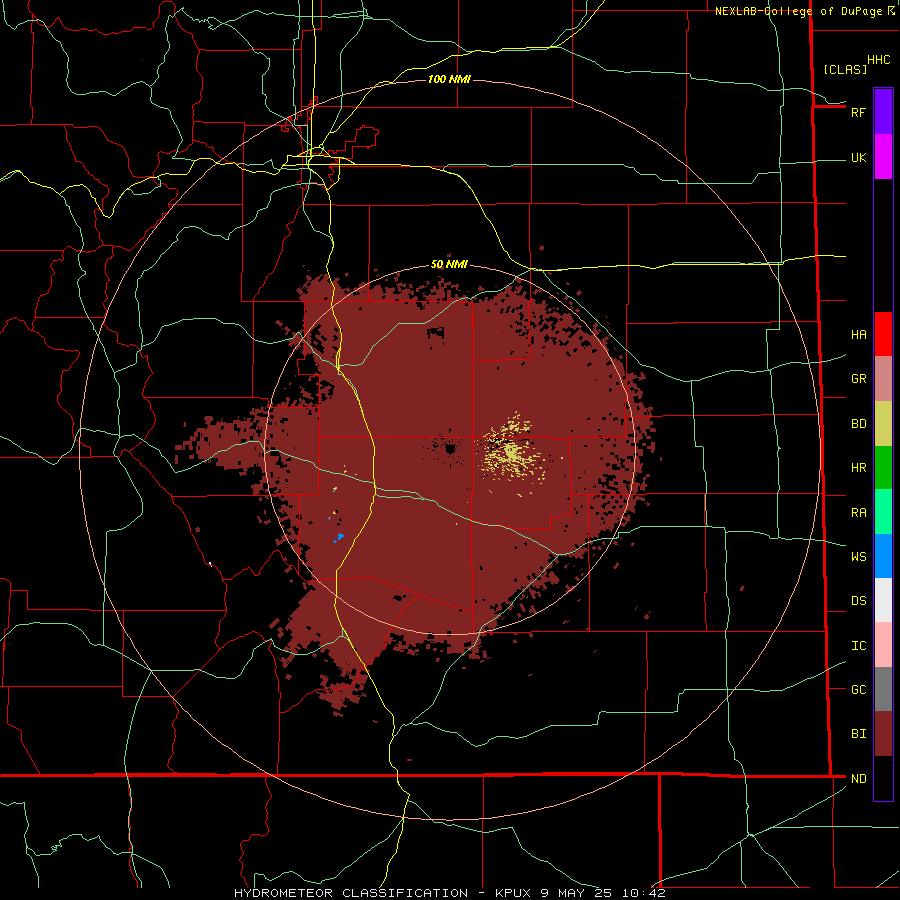This screenshot has height=900, width=900.
Task: Click the RA legend label
Action: [x=858, y=512]
